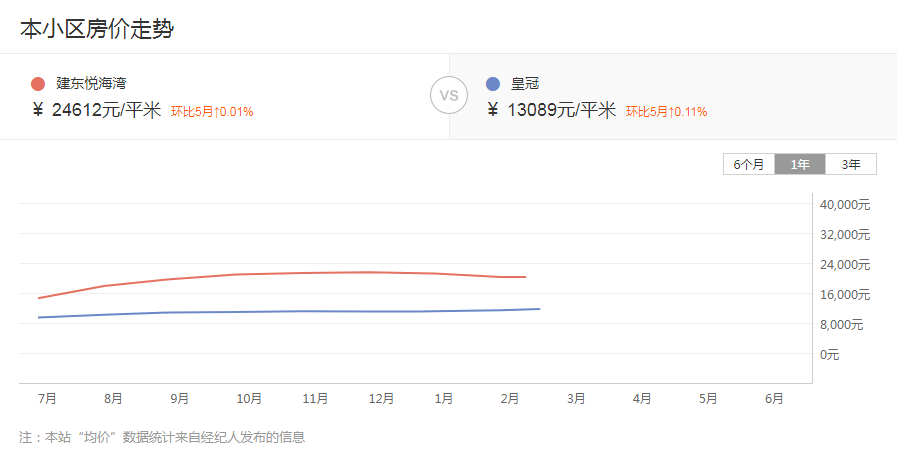Screen dimensions: 897x451
Task: Open the 皇冠 community name
Action: [525, 84]
